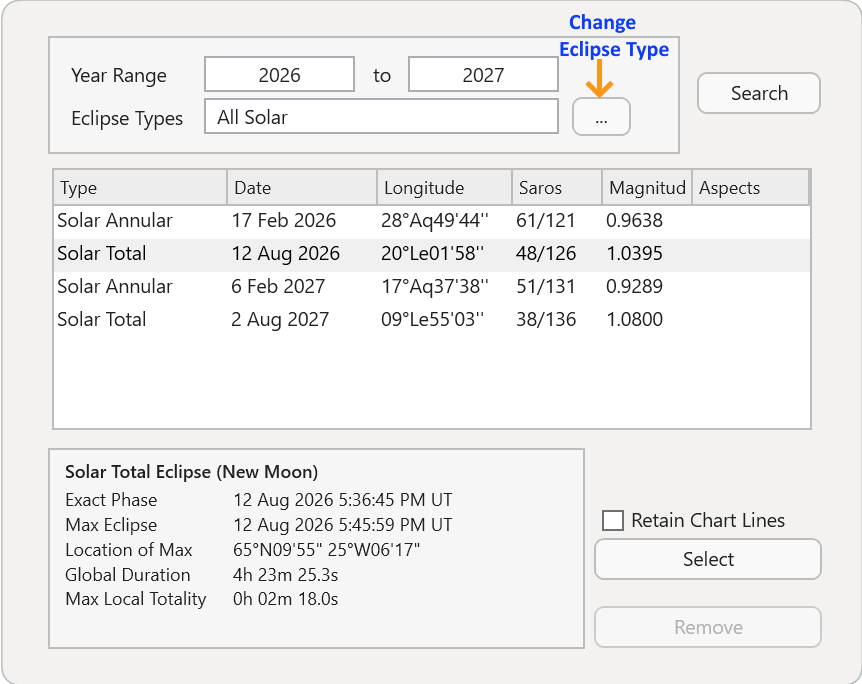Sort by the Aspects column header
The image size is (862, 684).
(x=750, y=187)
